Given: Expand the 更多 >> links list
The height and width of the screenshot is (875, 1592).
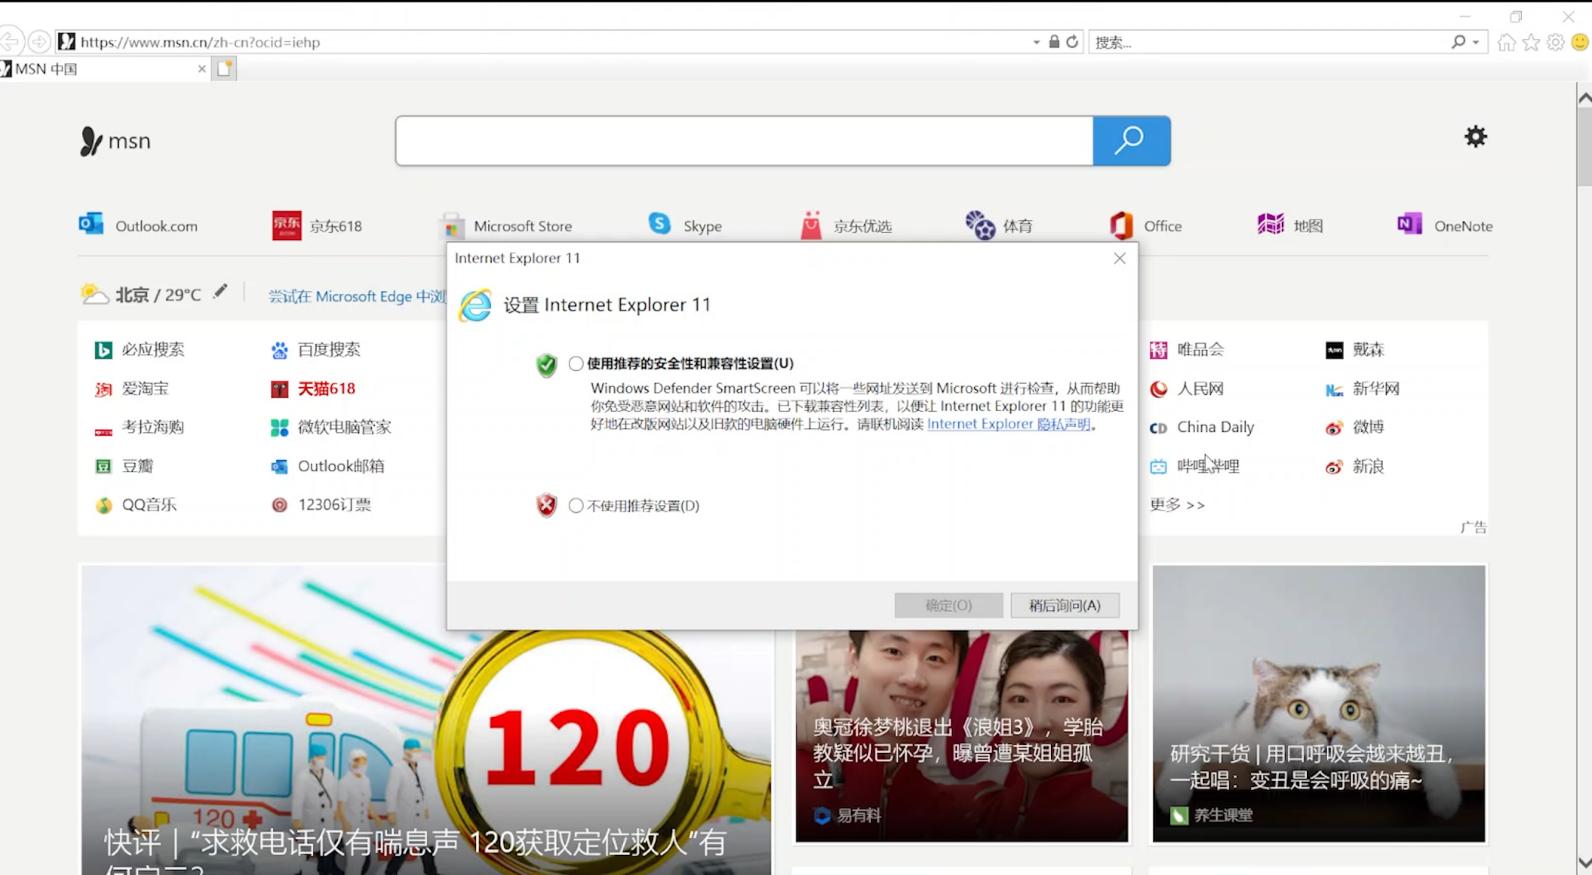Looking at the screenshot, I should coord(1177,505).
